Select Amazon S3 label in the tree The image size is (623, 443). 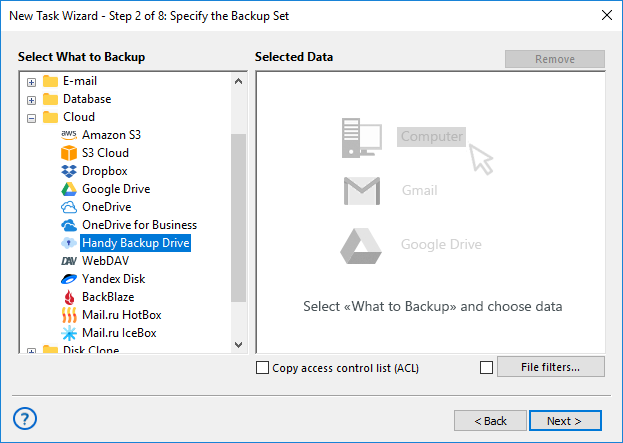(111, 135)
